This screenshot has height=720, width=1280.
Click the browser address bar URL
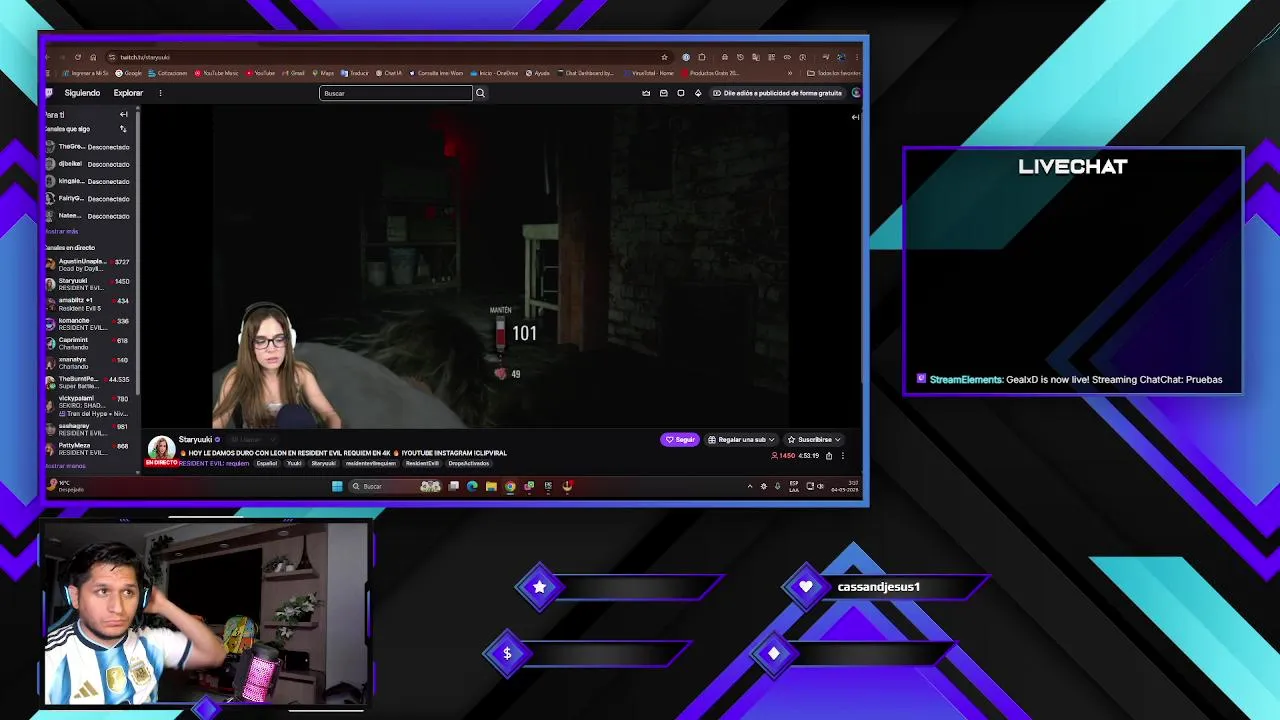tap(145, 57)
